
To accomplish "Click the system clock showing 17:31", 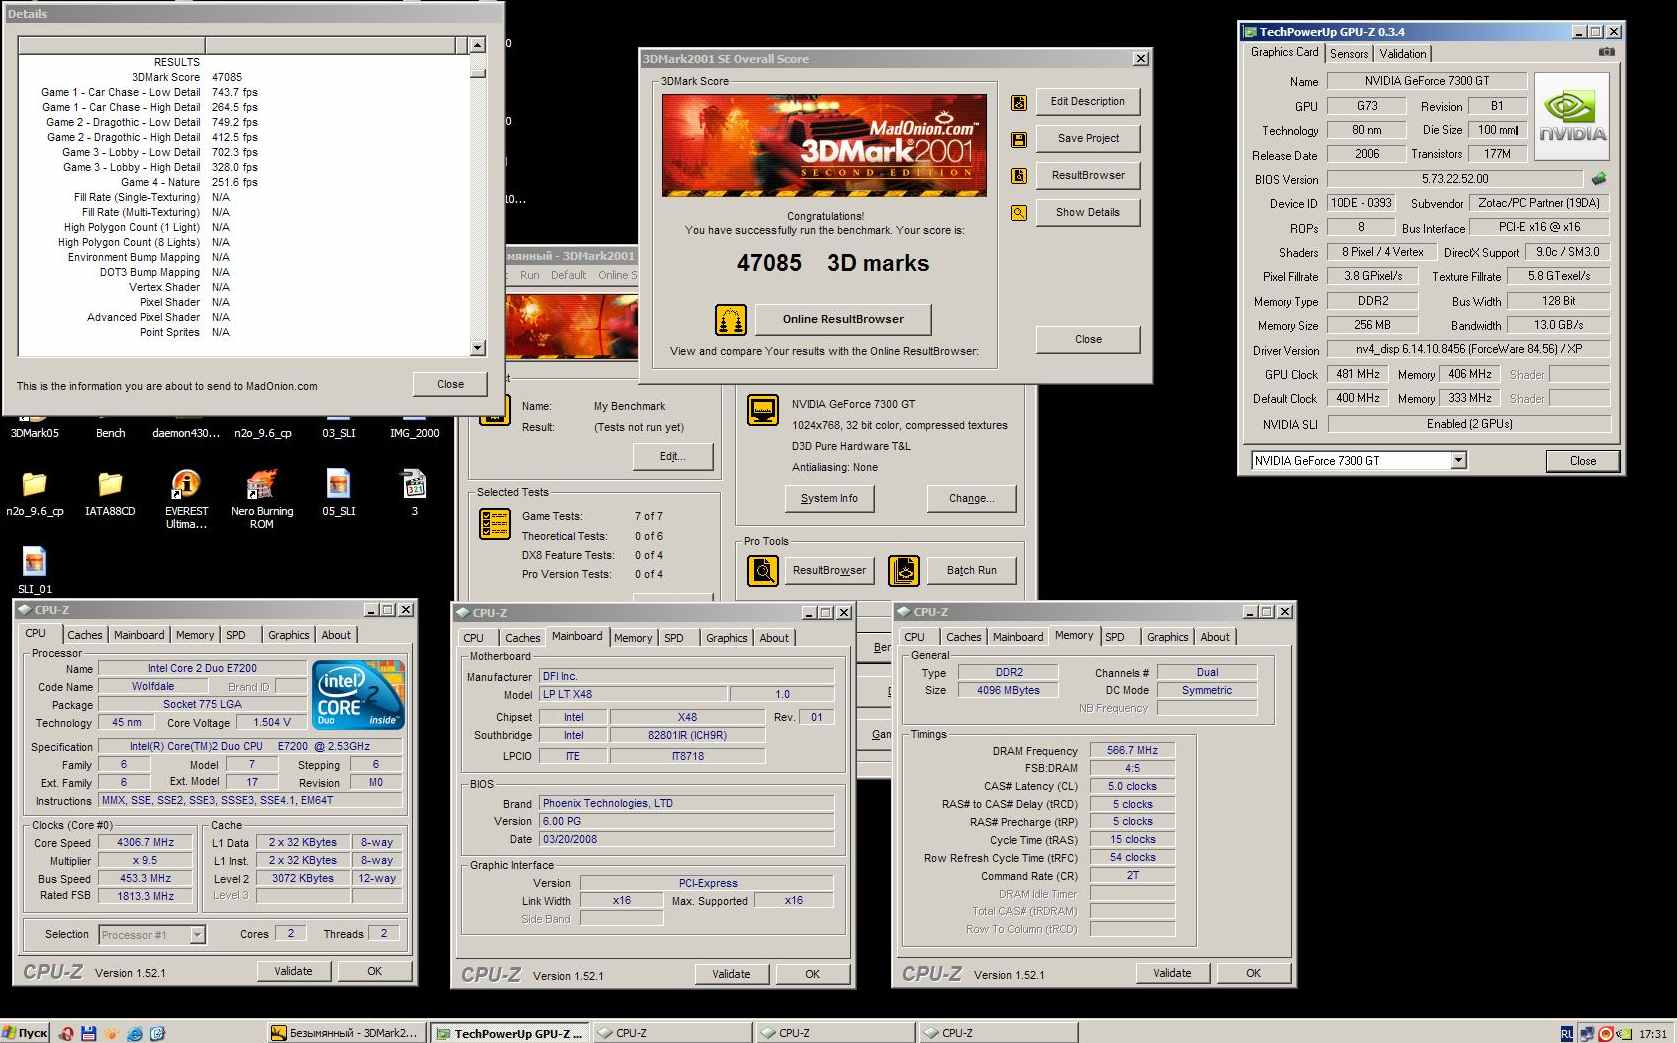I will point(1653,1034).
